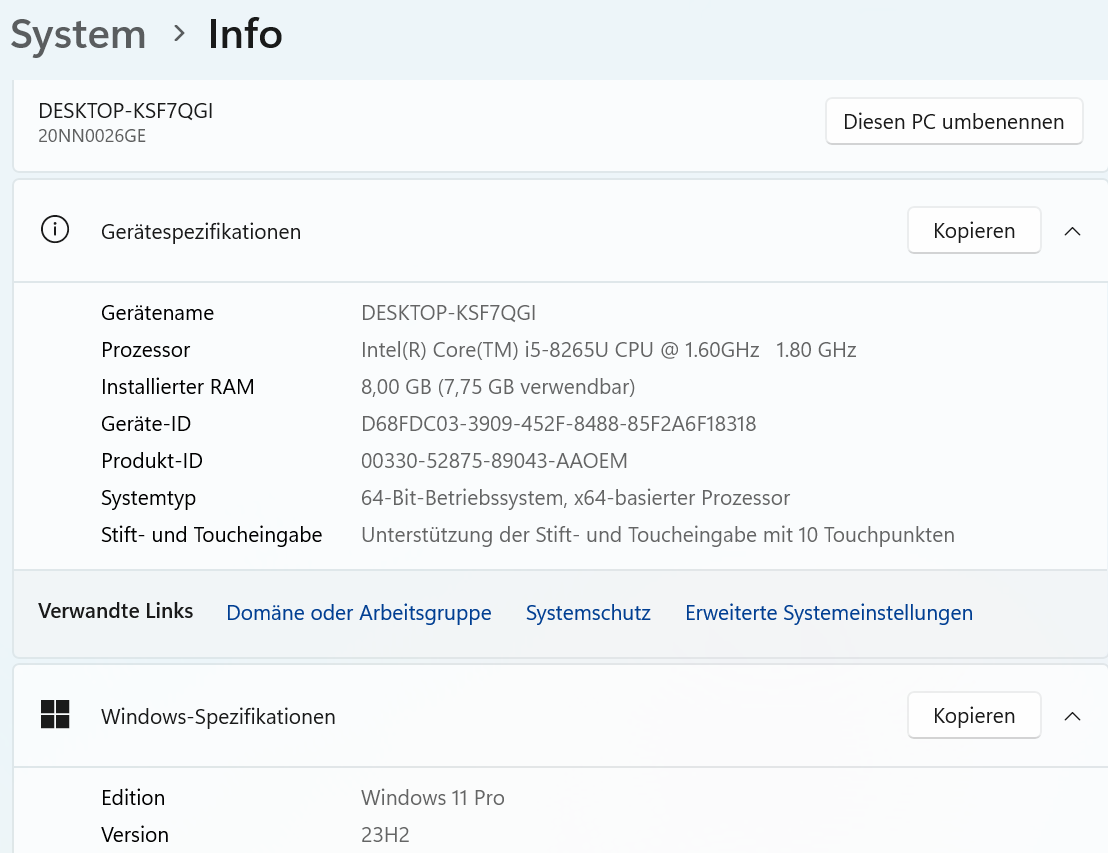The width and height of the screenshot is (1108, 853).
Task: Click the Version value 23H2
Action: (x=385, y=835)
